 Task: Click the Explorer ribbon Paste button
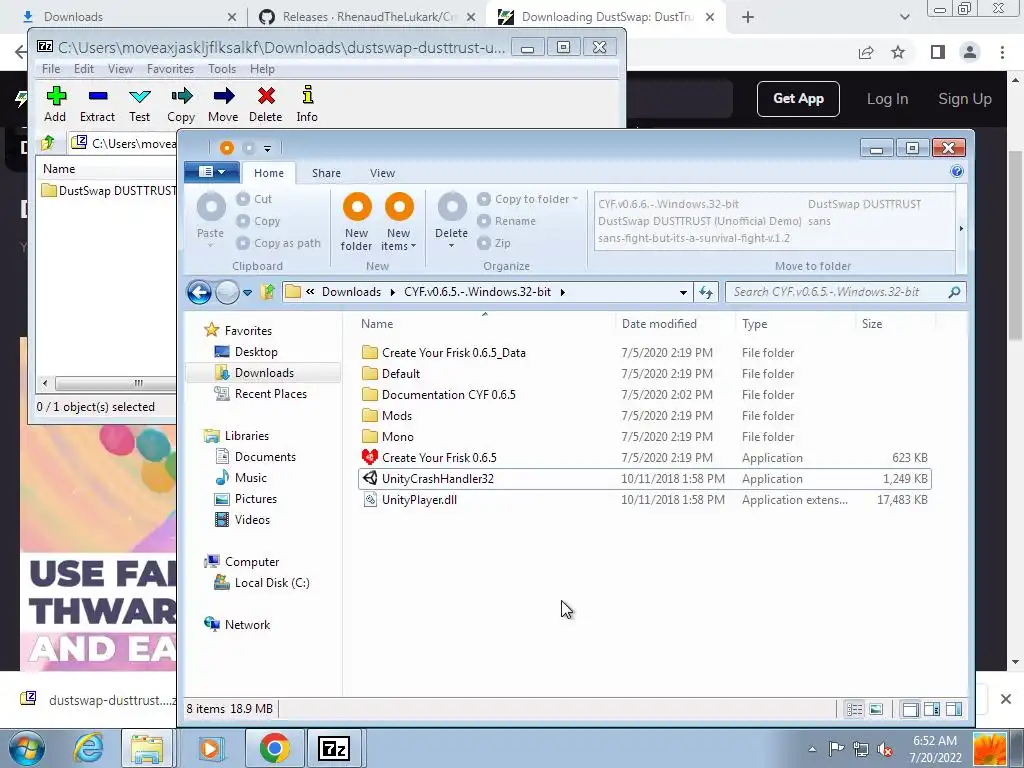210,221
